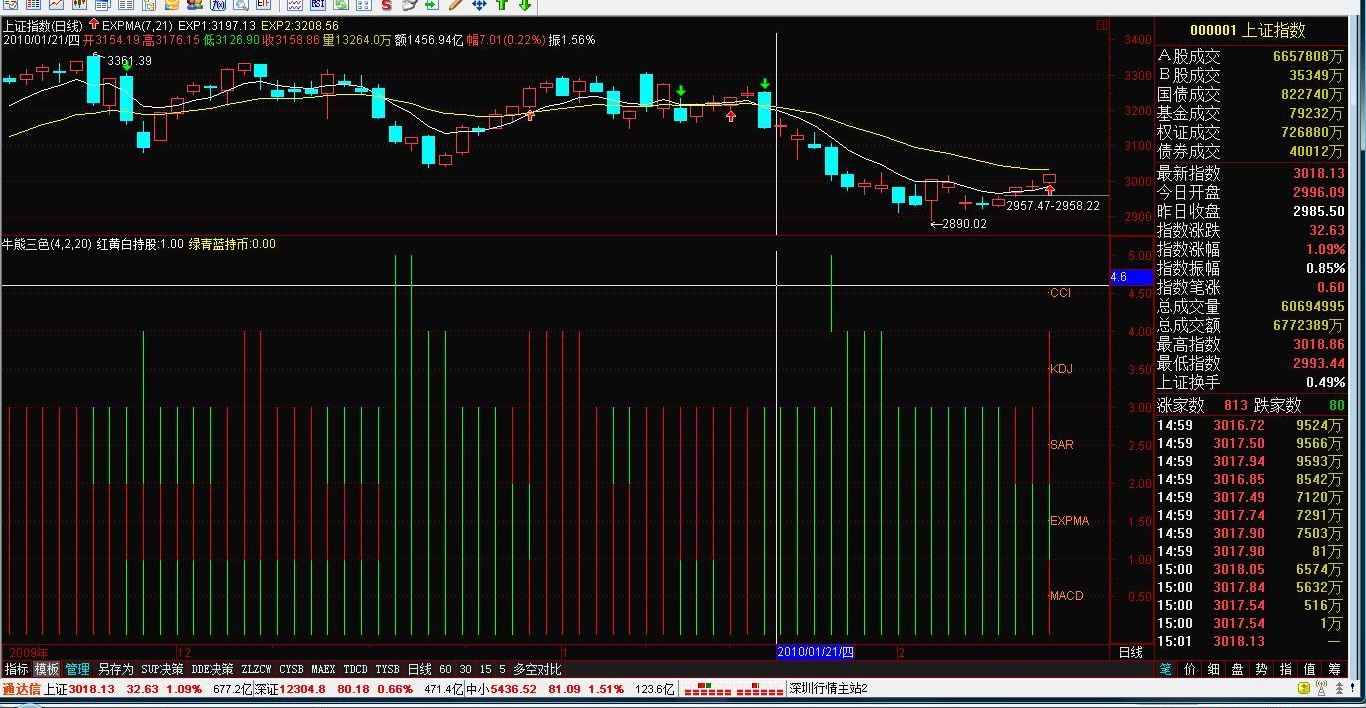Select the ZLZCW indicator tab
The image size is (1366, 708).
coord(257,669)
